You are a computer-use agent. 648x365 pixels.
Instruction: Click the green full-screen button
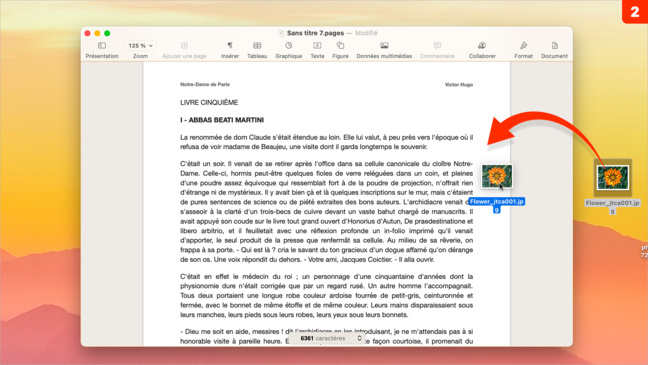(107, 33)
